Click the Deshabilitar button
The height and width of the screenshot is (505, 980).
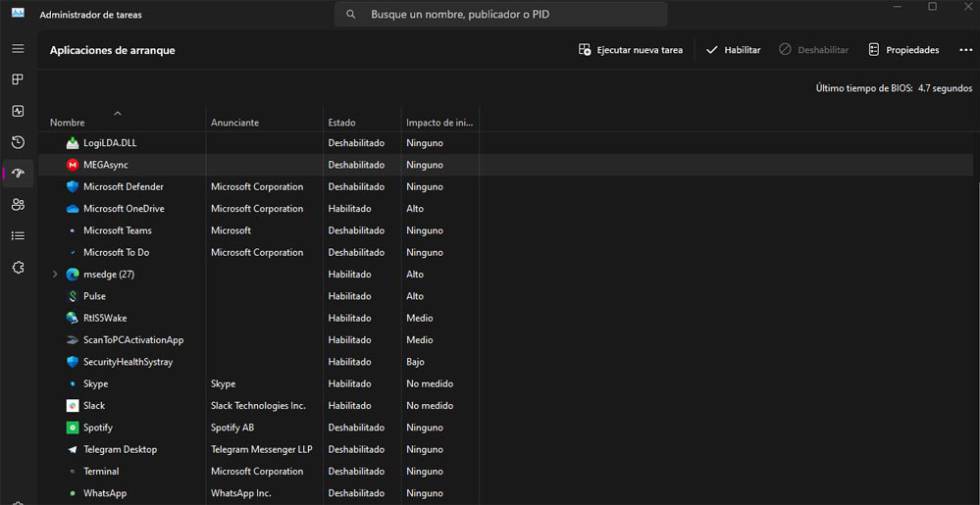click(x=814, y=50)
